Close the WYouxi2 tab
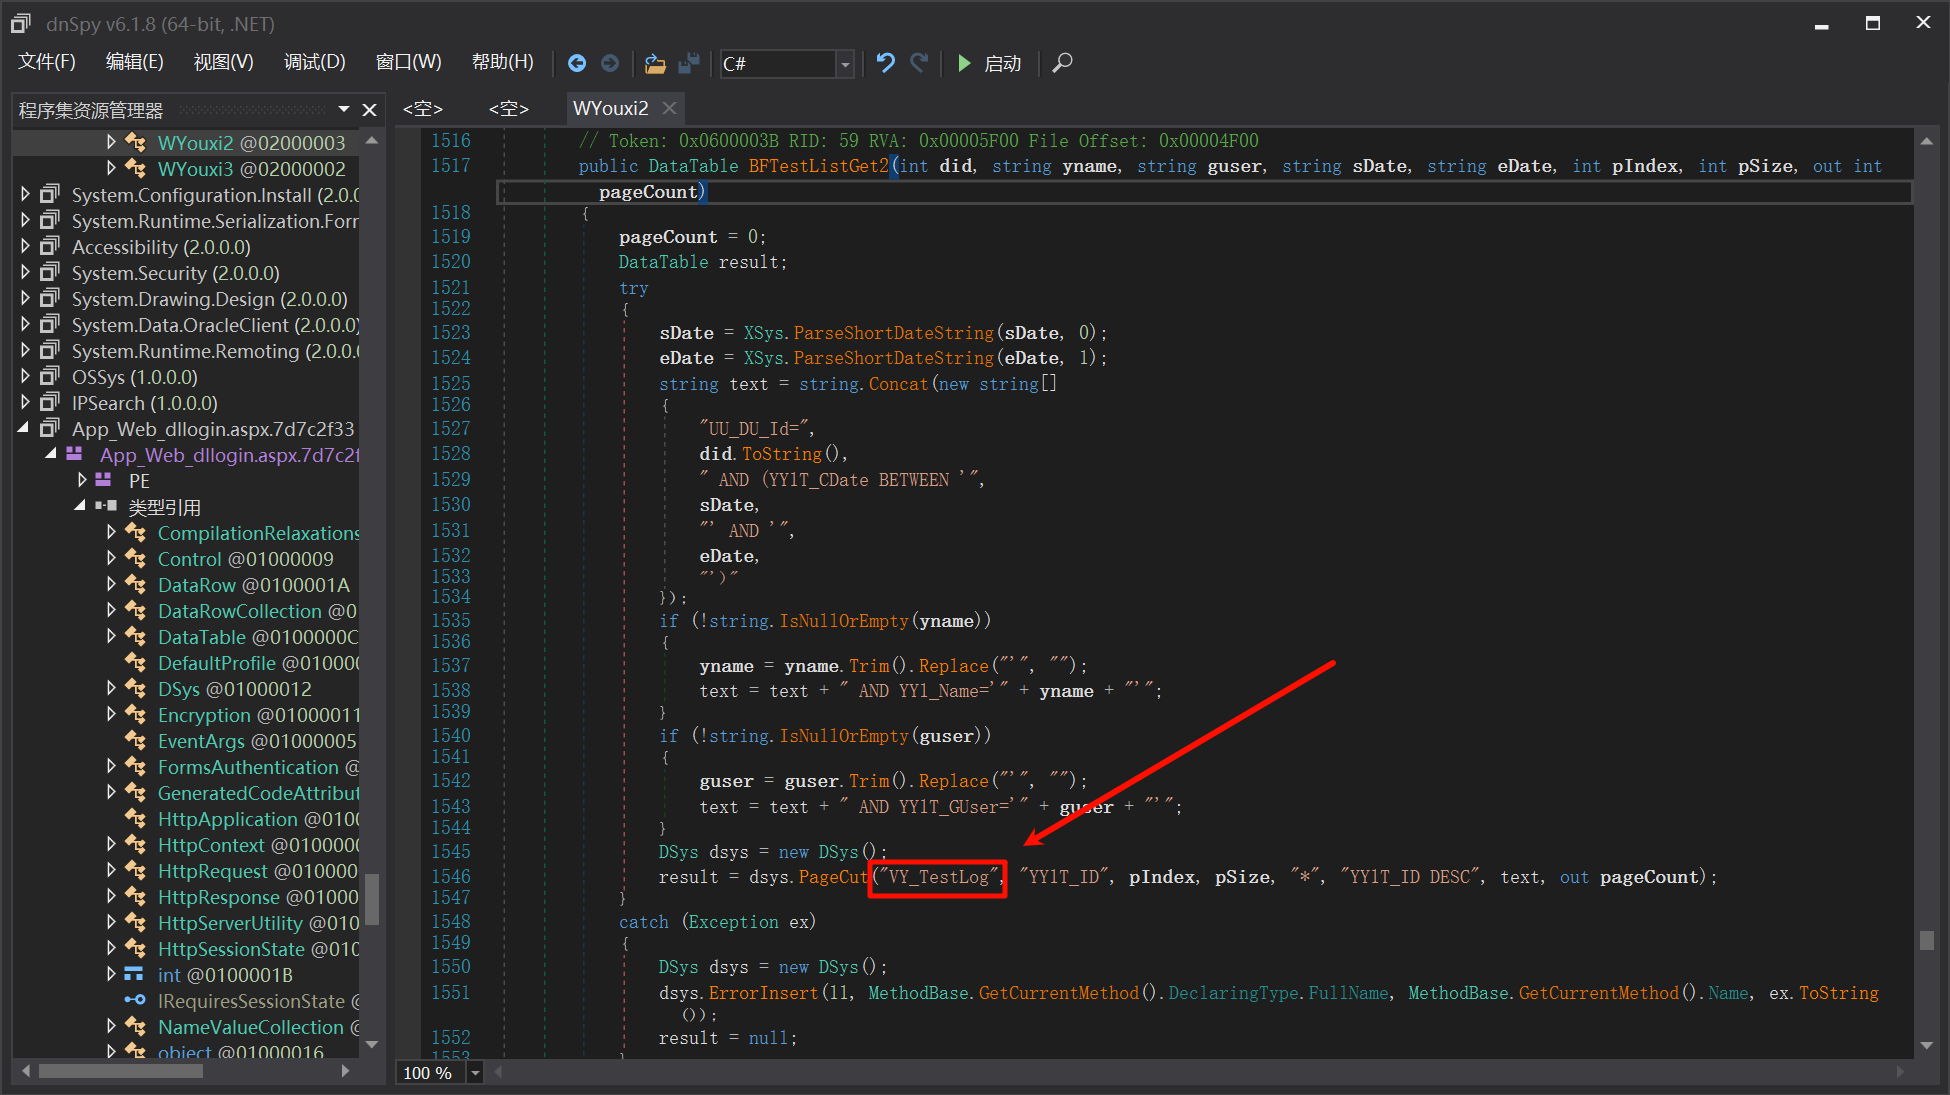Image resolution: width=1950 pixels, height=1095 pixels. (x=670, y=108)
